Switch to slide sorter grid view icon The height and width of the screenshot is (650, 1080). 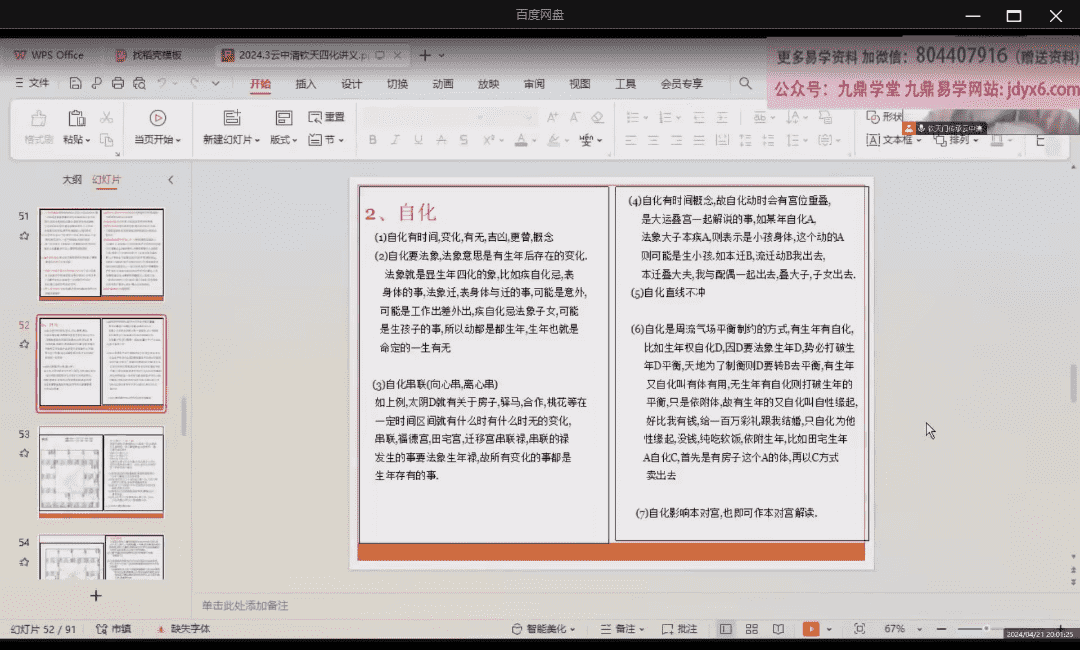[751, 629]
